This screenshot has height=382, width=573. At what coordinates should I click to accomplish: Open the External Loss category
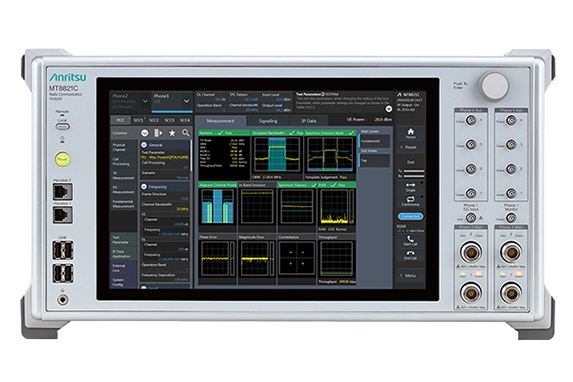124,268
